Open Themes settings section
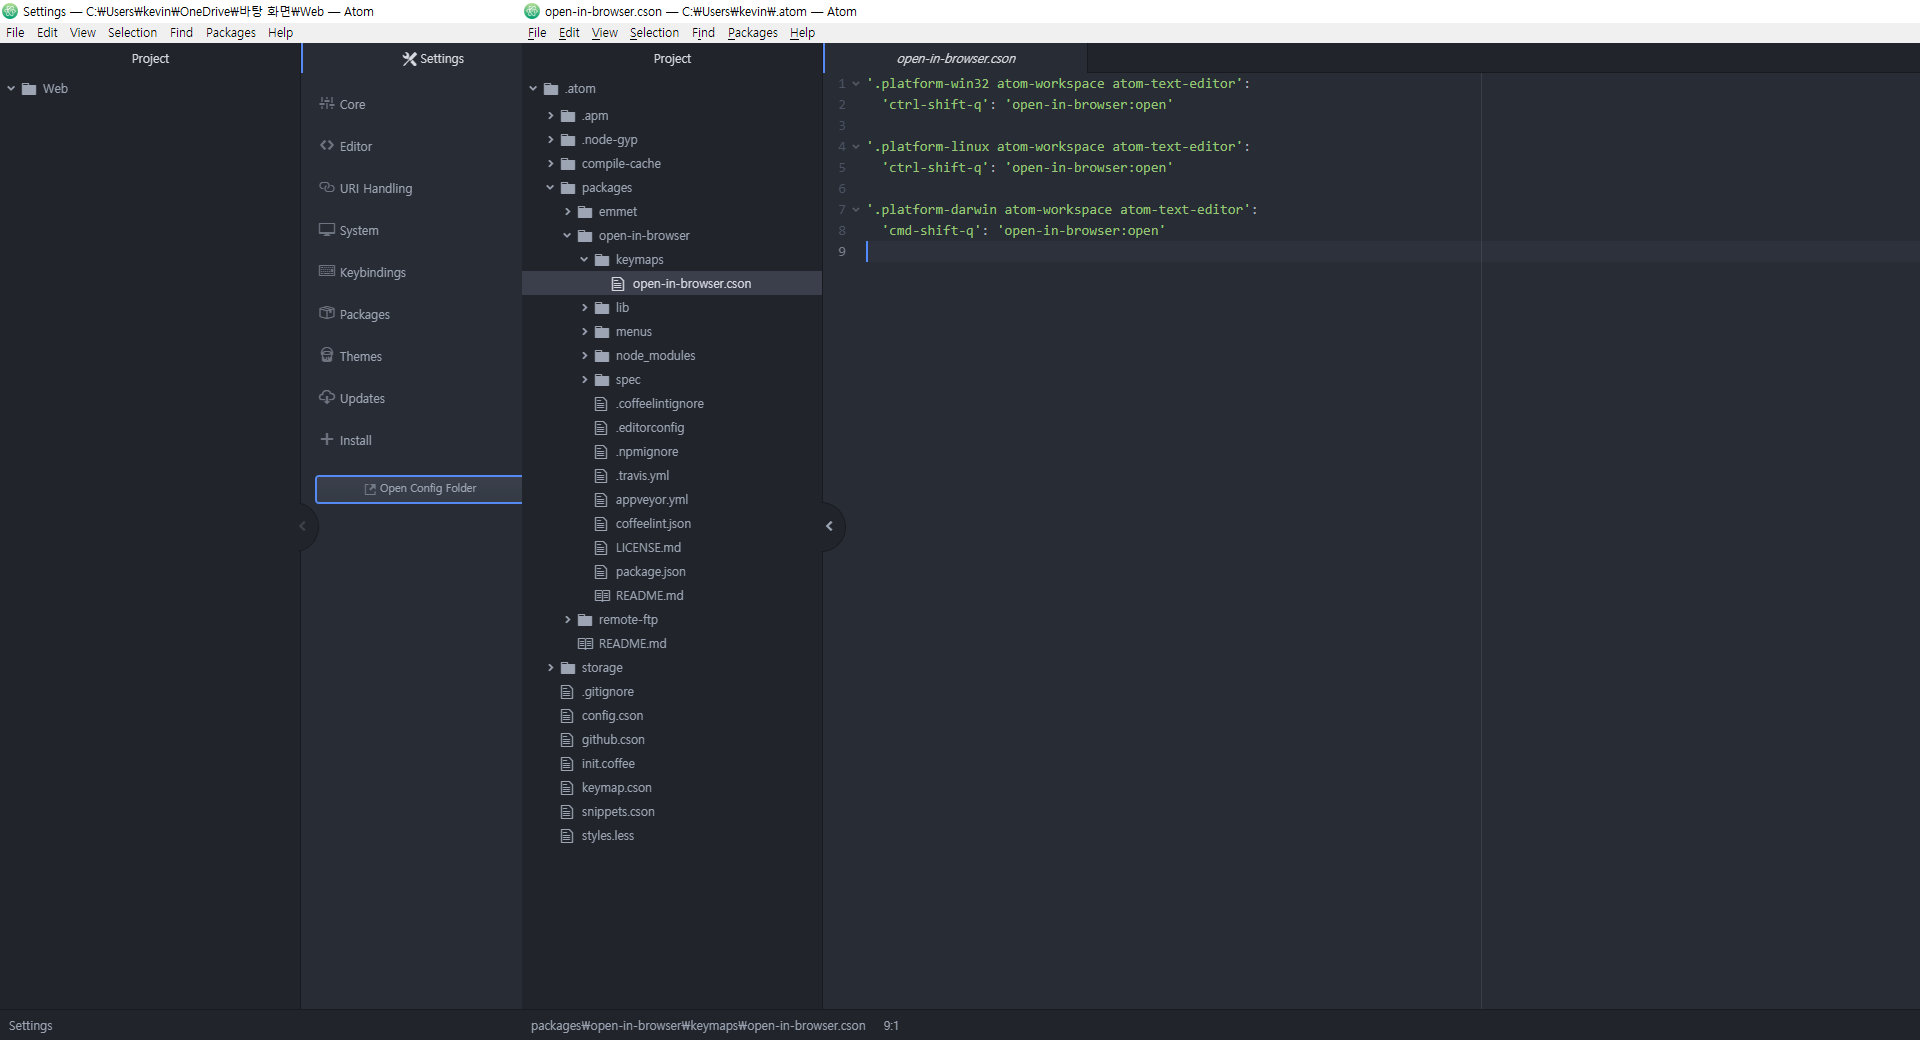Image resolution: width=1920 pixels, height=1040 pixels. 360,356
